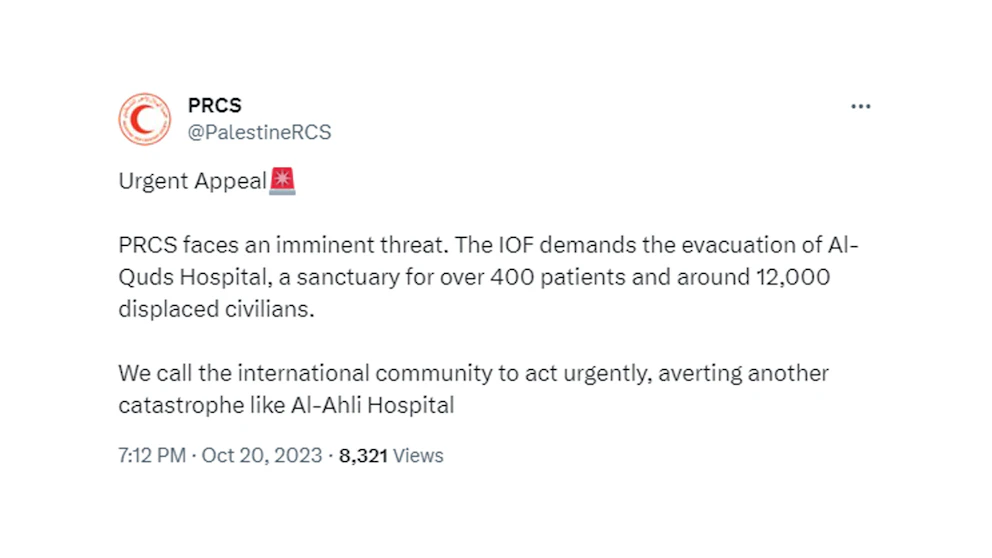The image size is (992, 558).
Task: Click the Urgent Appeal heading text
Action: click(x=192, y=182)
